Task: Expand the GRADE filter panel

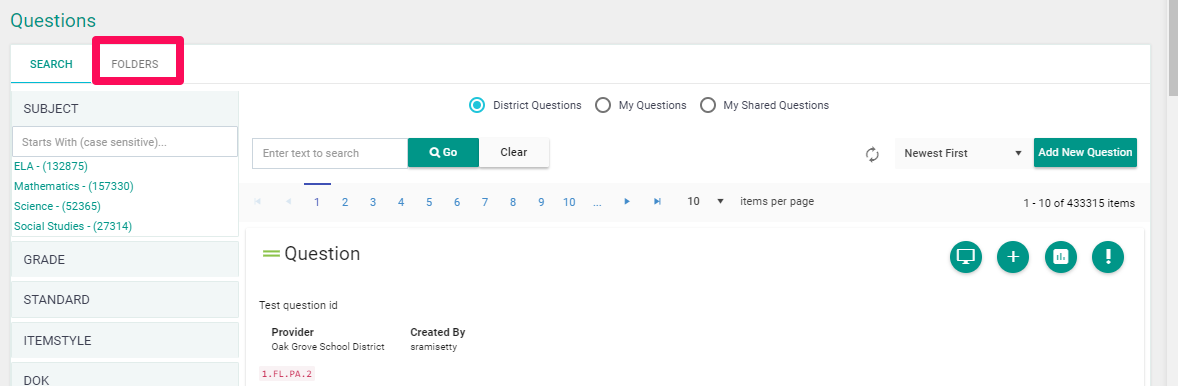Action: click(x=125, y=260)
